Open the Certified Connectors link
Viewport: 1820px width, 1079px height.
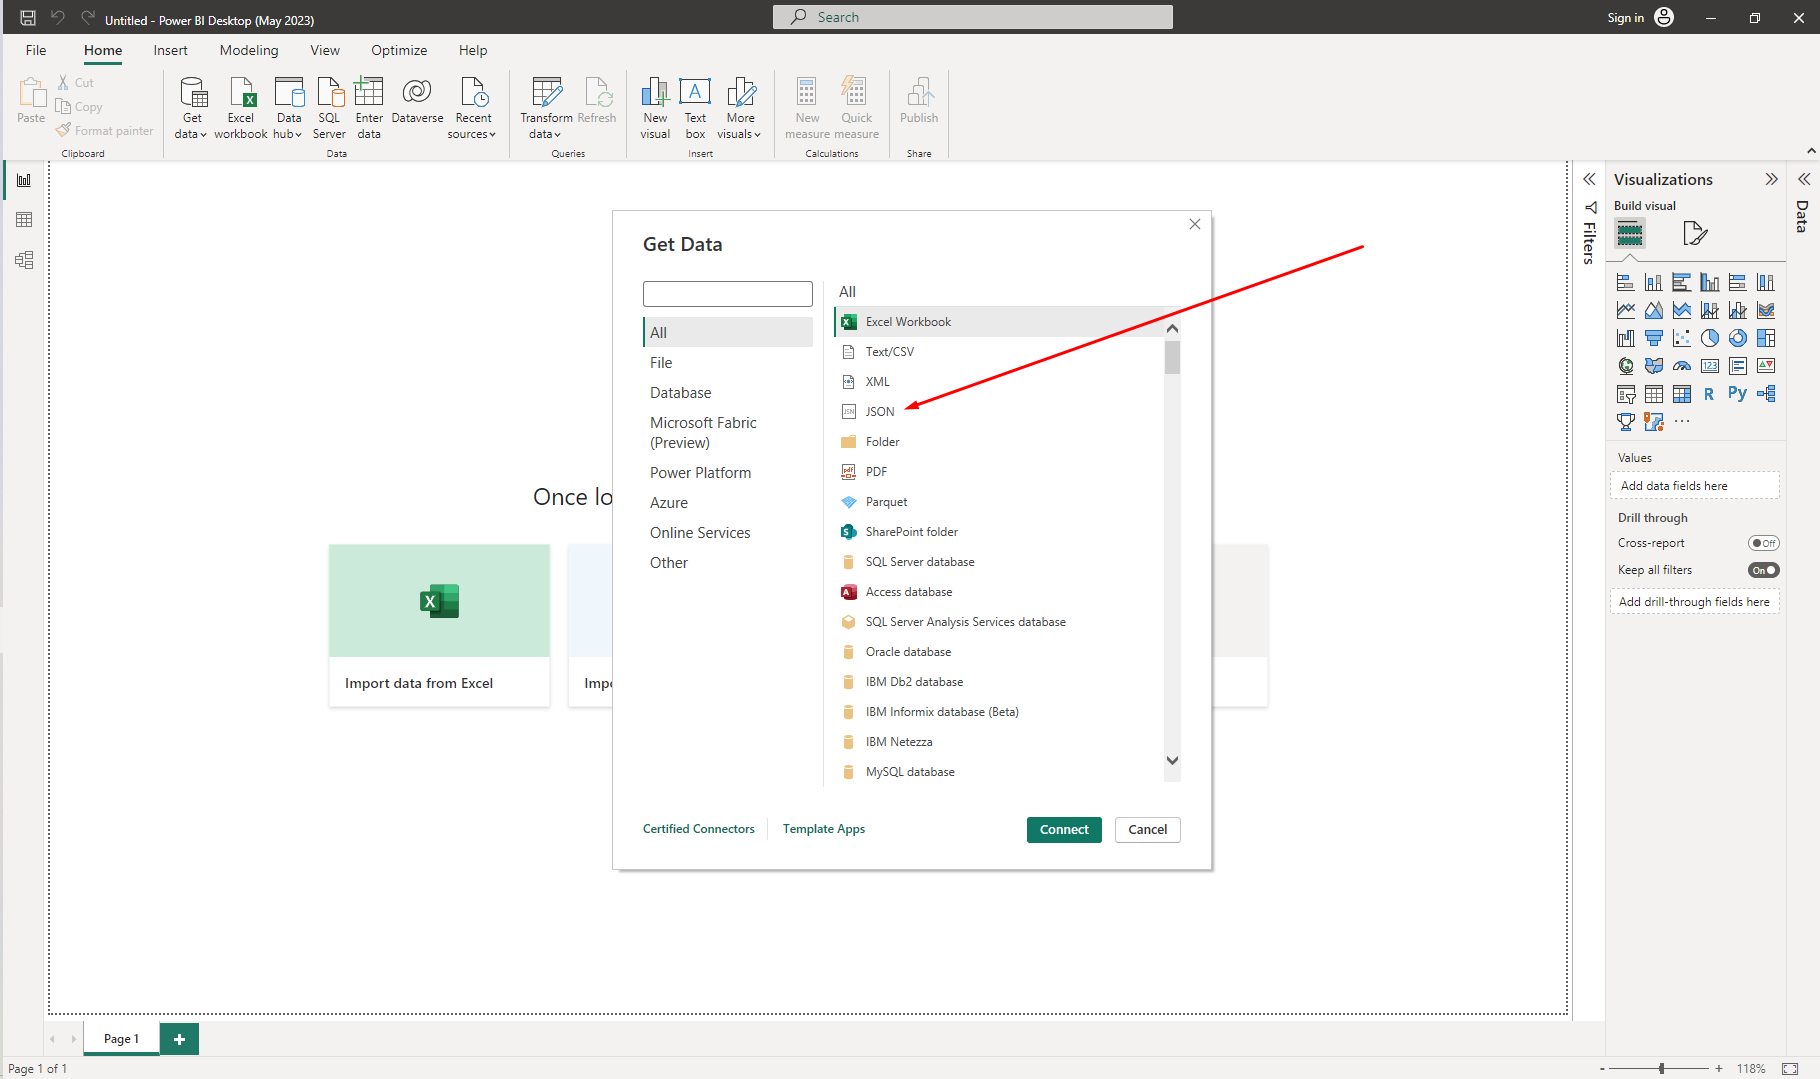699,829
